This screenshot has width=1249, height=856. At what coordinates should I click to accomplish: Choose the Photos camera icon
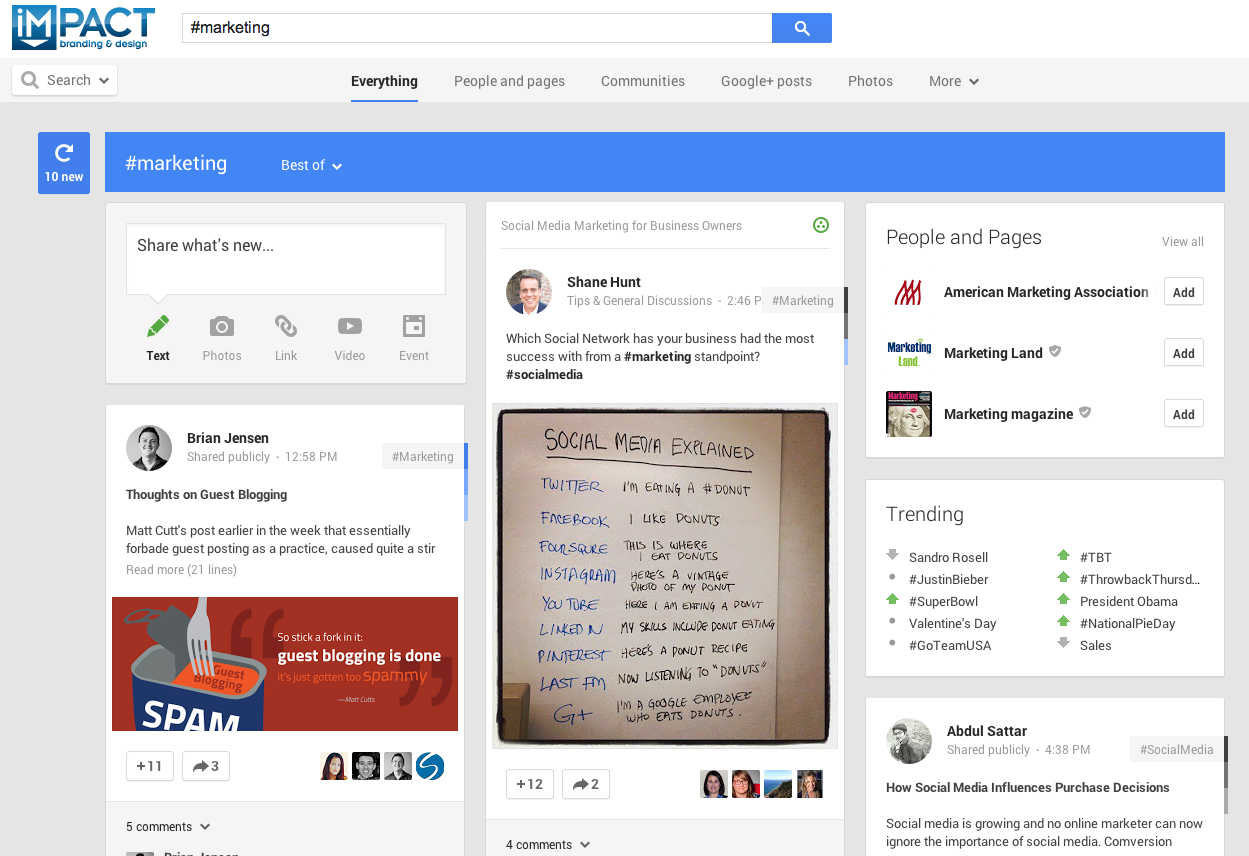222,326
